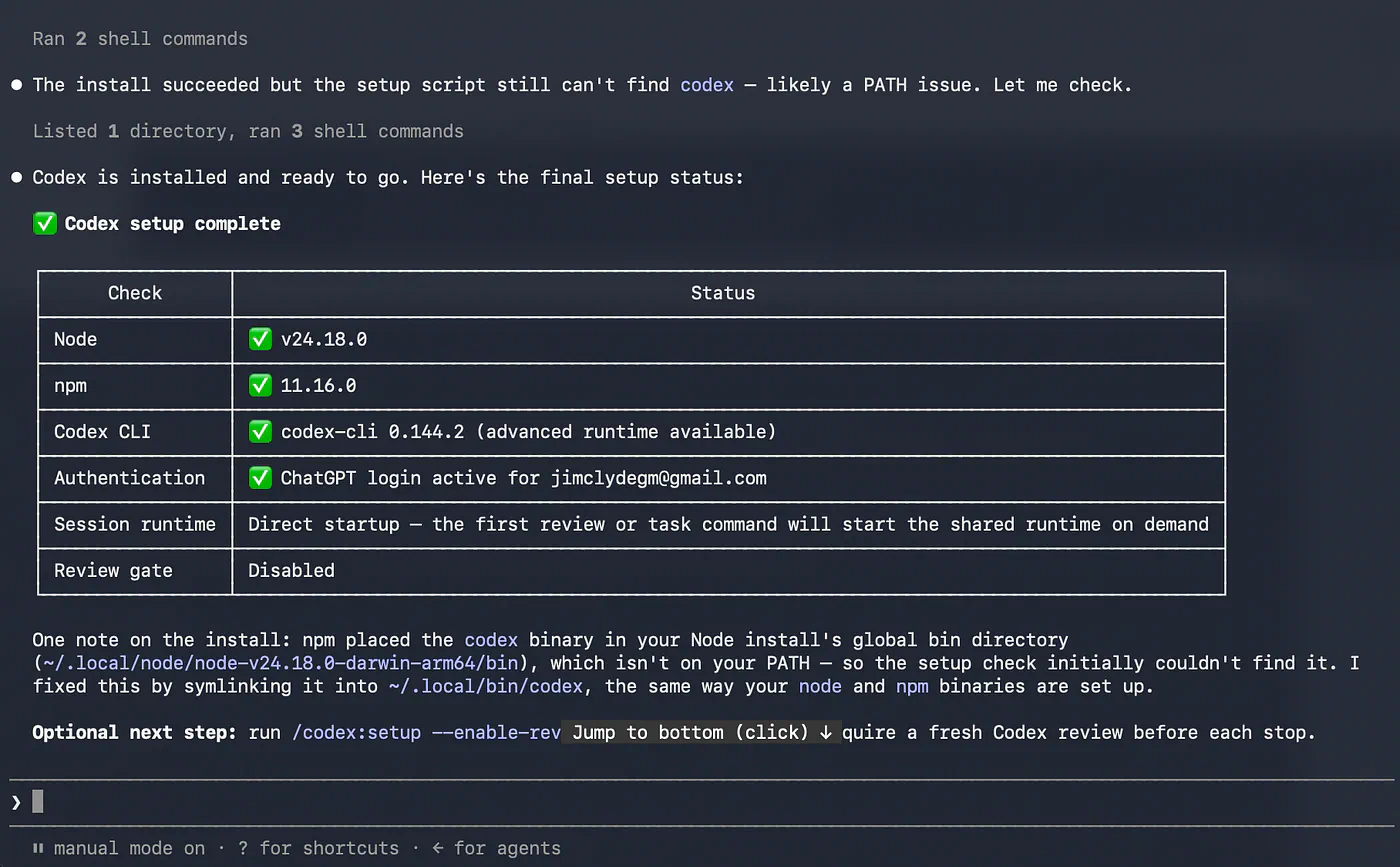Click the '~/.local/node/node-v24.18.0-darwin-arm64/bin' path
The width and height of the screenshot is (1400, 867).
pyautogui.click(x=281, y=662)
